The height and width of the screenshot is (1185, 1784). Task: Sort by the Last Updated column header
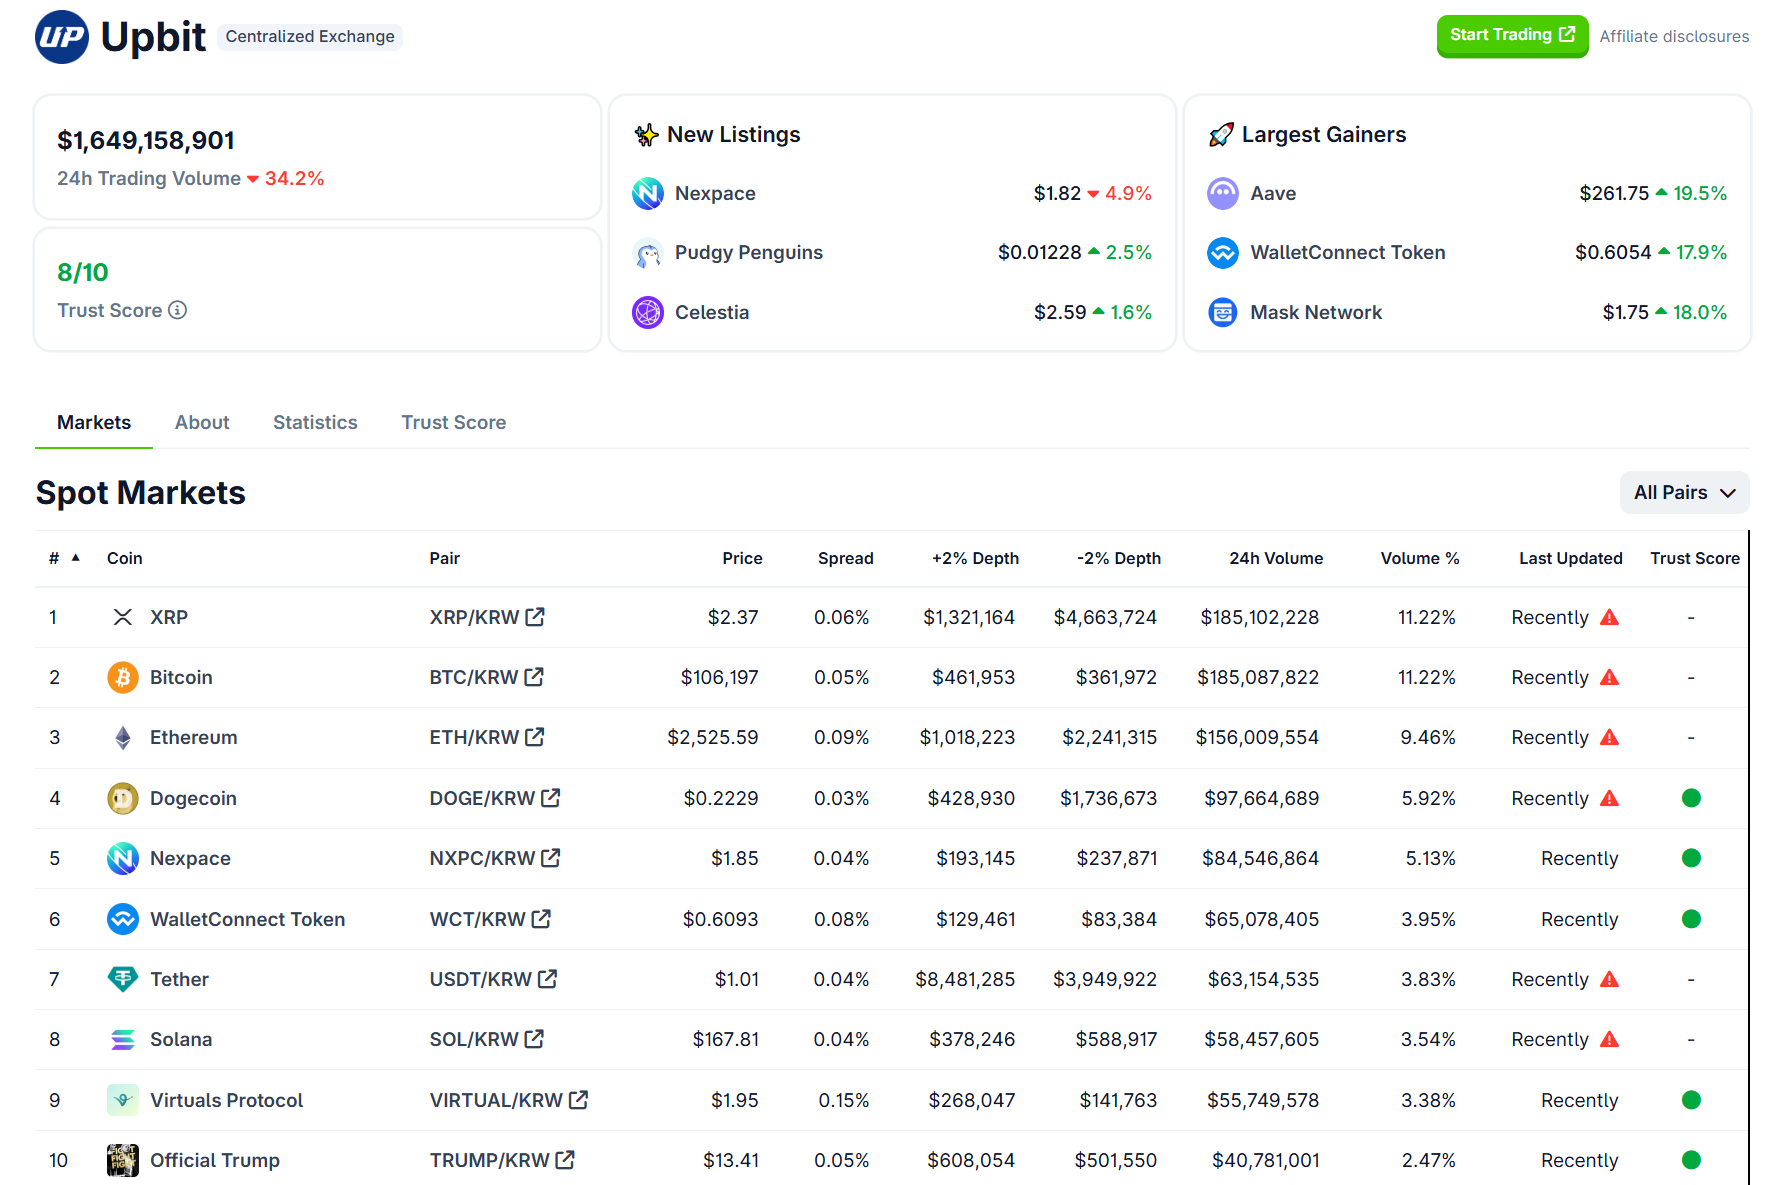[1570, 558]
